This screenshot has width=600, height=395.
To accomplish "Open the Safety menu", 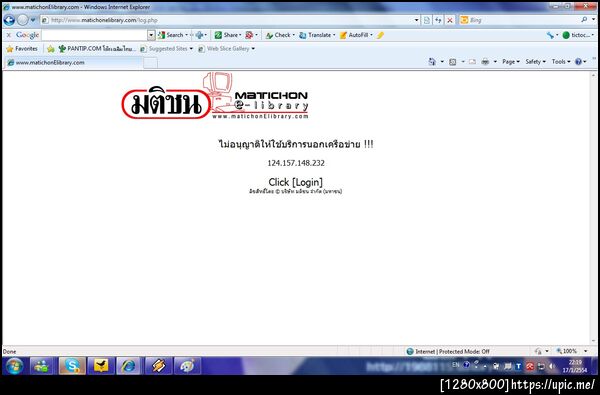I will click(x=535, y=62).
